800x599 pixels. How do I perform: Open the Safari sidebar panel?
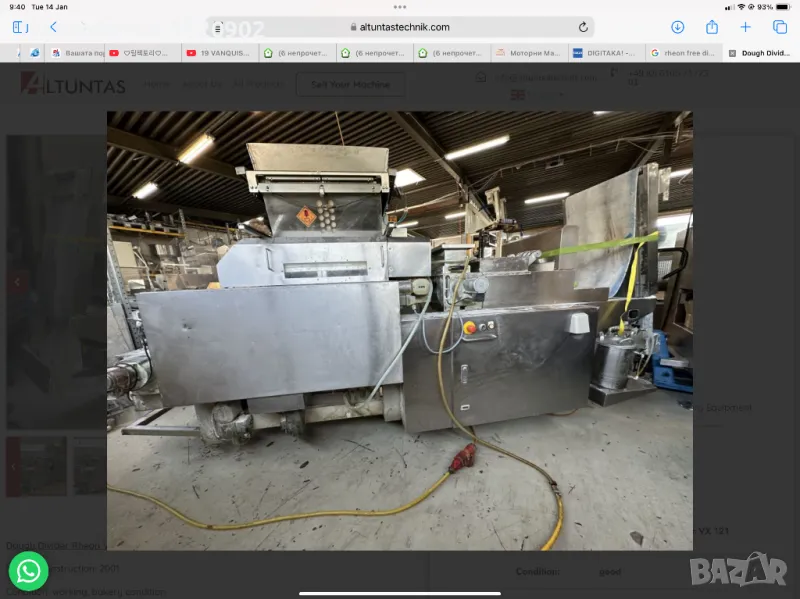[19, 27]
